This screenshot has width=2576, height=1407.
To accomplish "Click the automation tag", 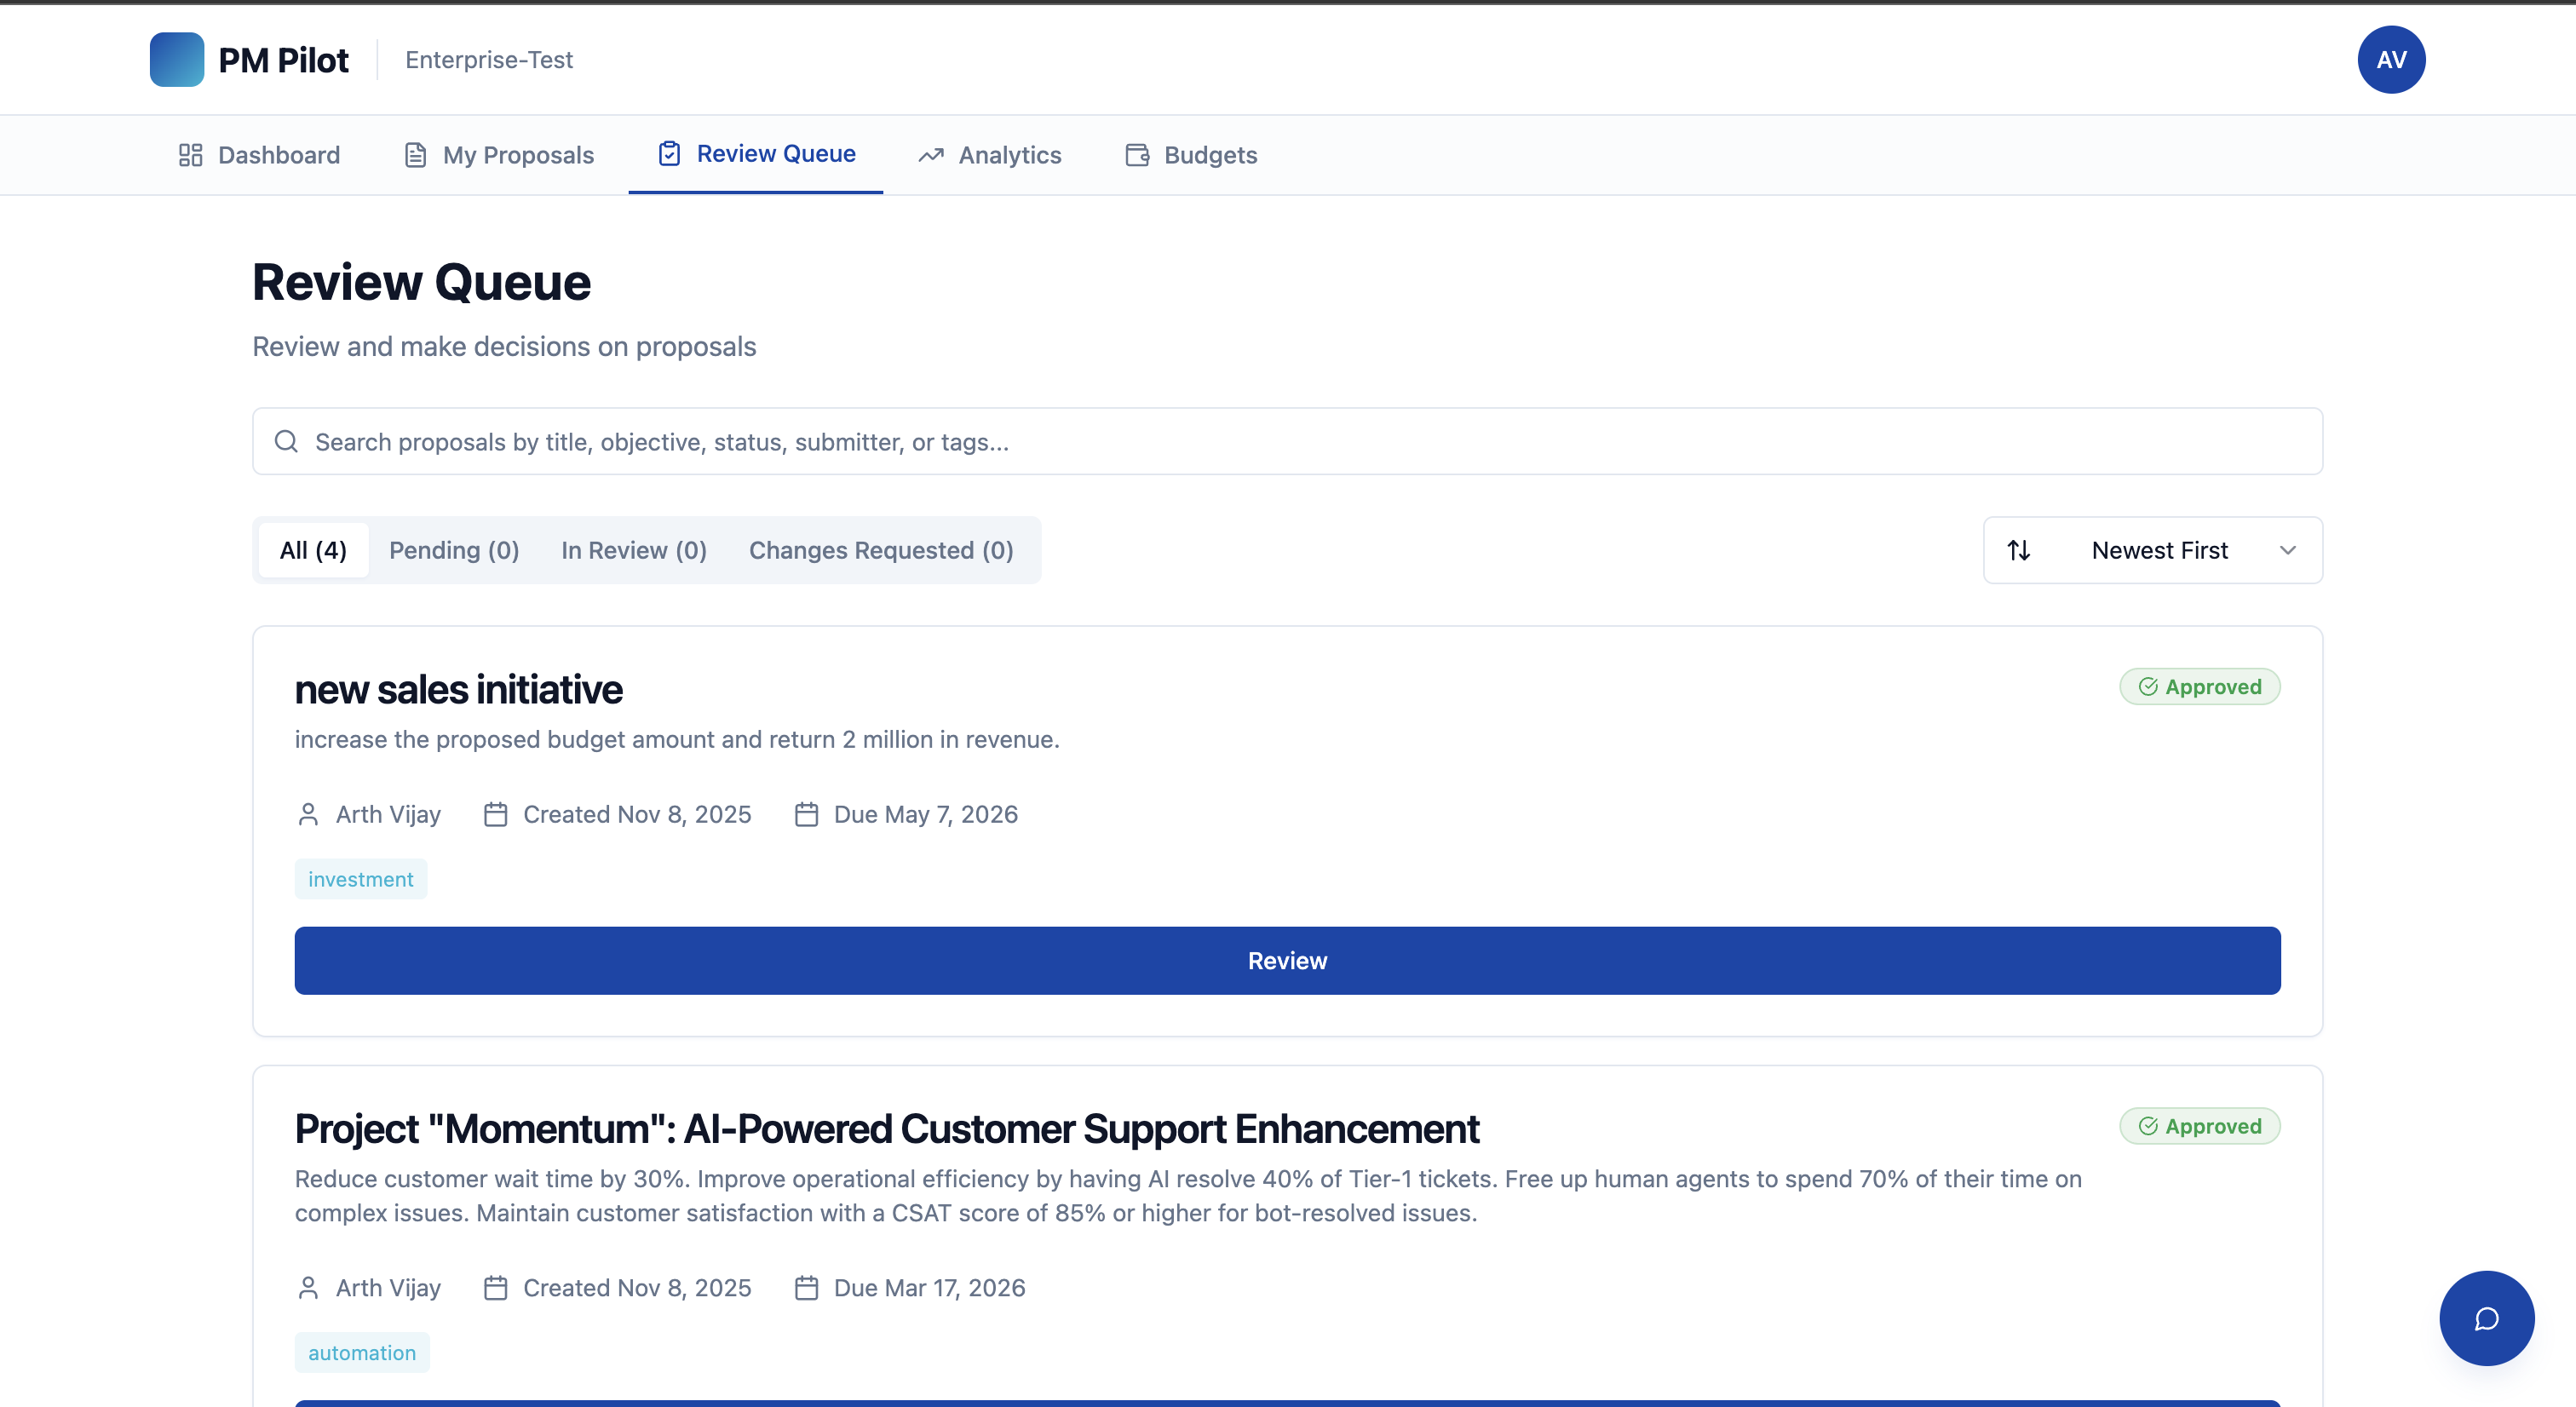I will [x=361, y=1352].
